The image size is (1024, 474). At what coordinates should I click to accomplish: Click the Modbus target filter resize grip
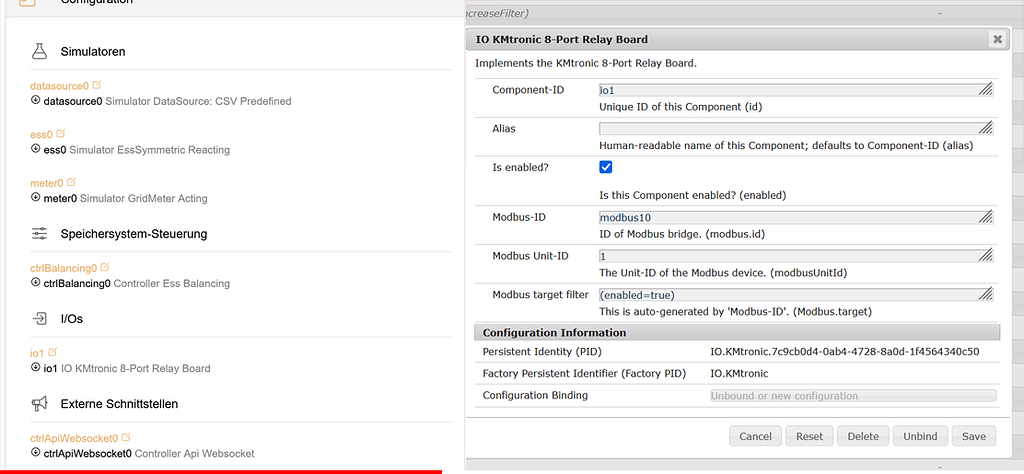[x=986, y=294]
